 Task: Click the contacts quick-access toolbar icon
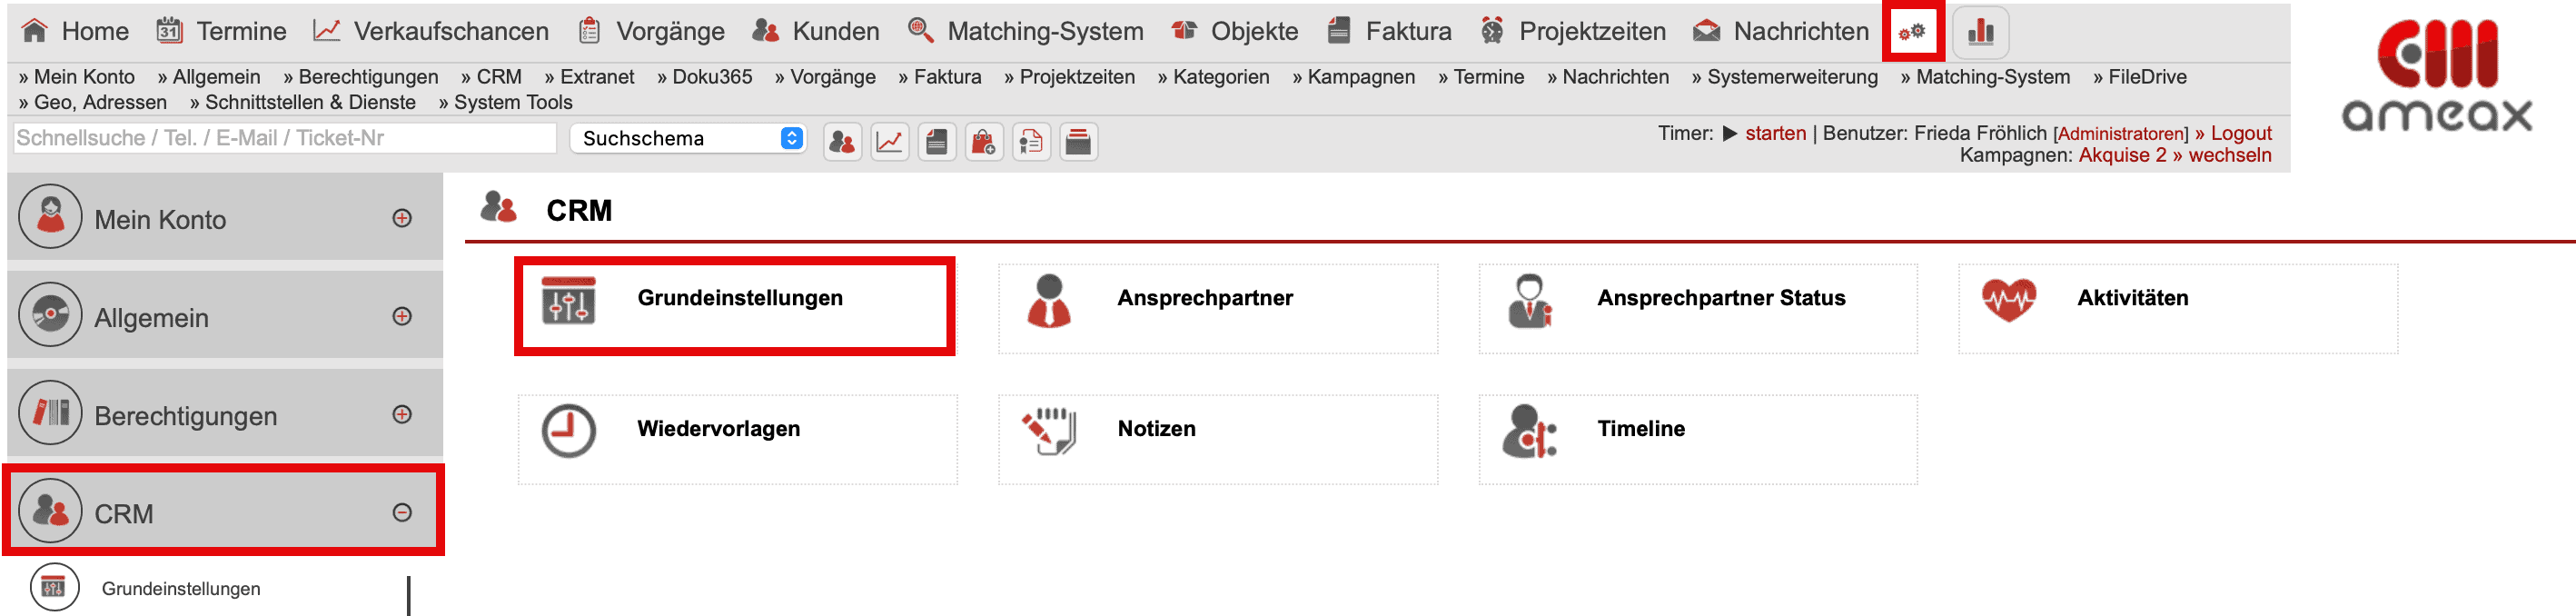[842, 142]
